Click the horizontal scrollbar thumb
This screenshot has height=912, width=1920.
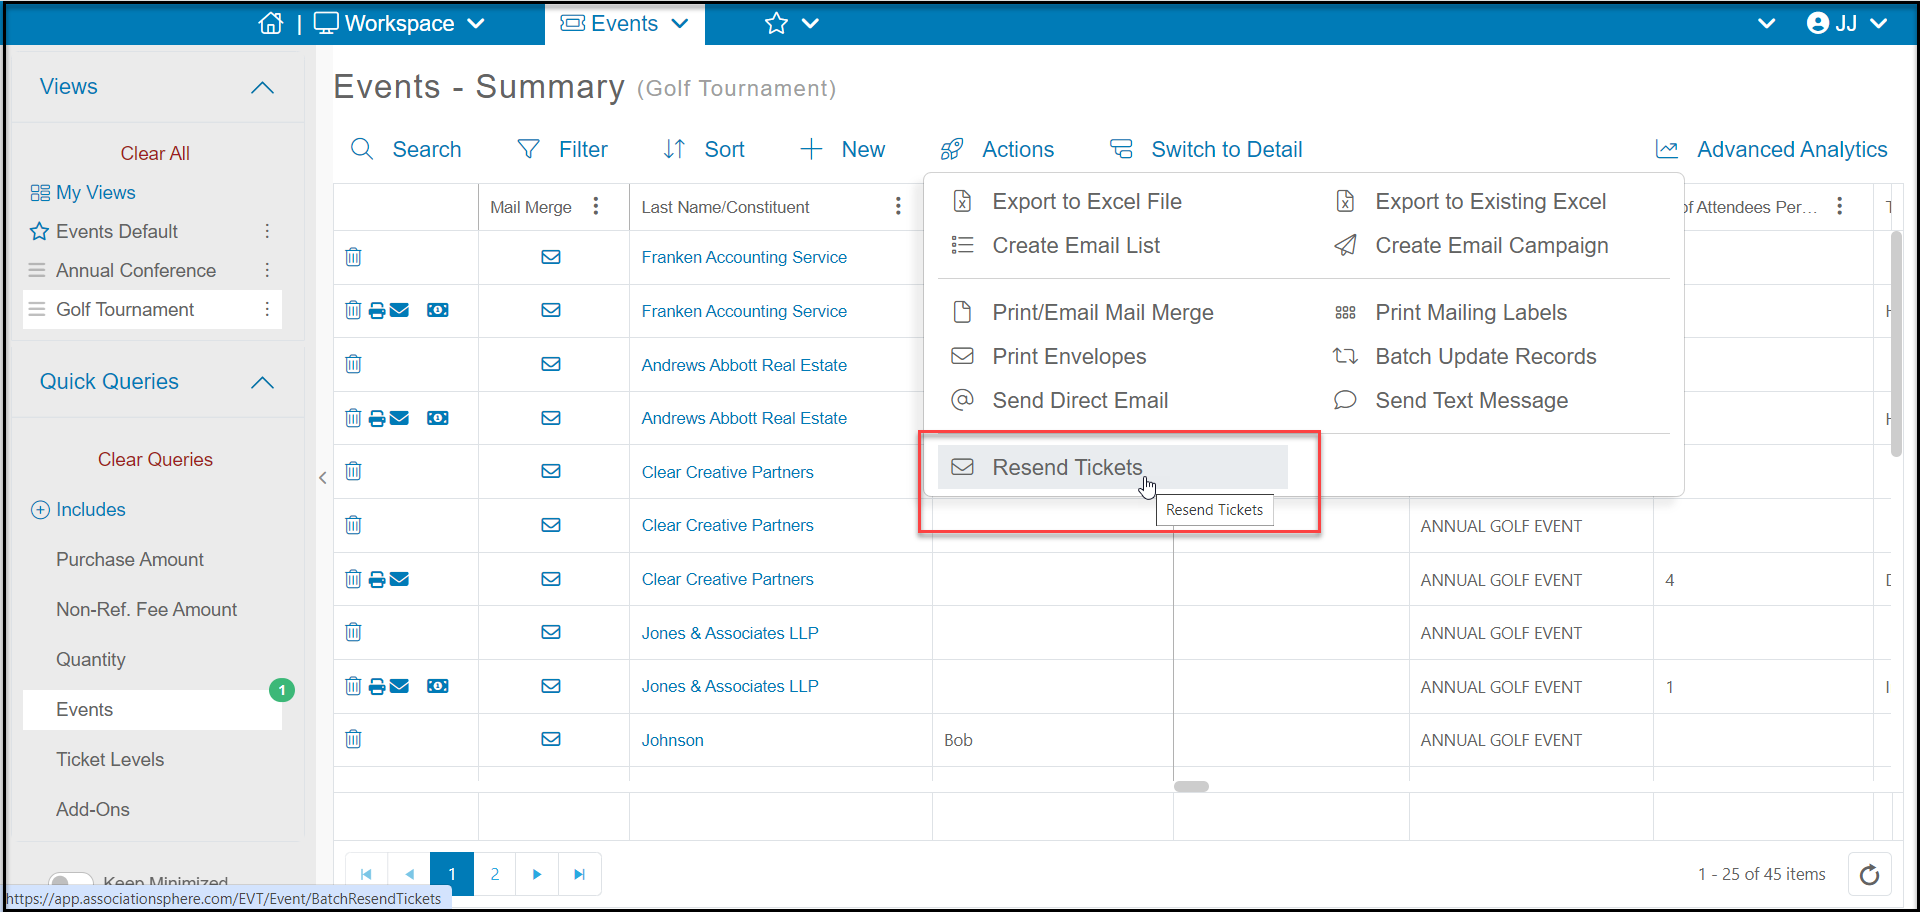1191,786
